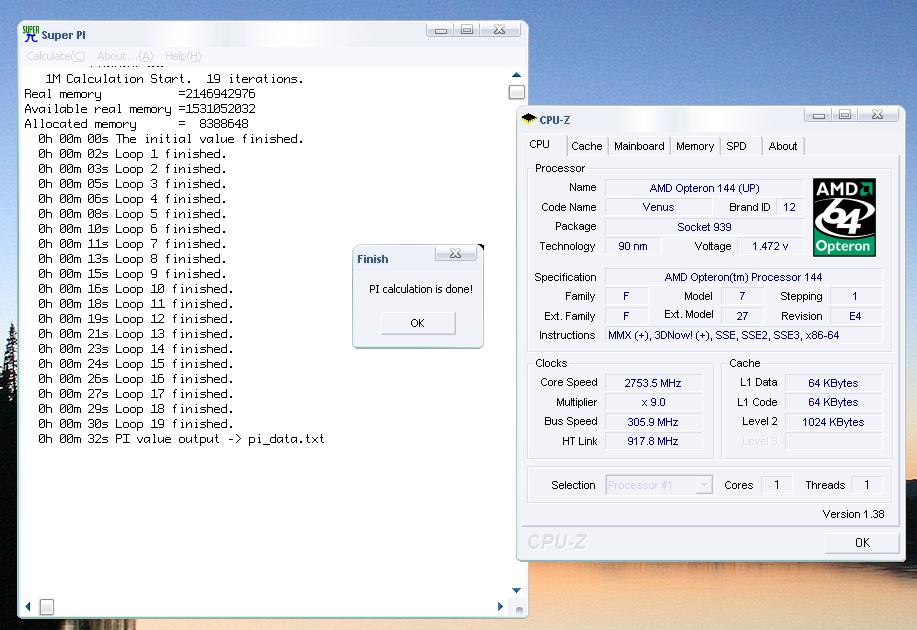Viewport: 917px width, 630px height.
Task: Click the Voltage value '1.472 v'
Action: point(770,246)
